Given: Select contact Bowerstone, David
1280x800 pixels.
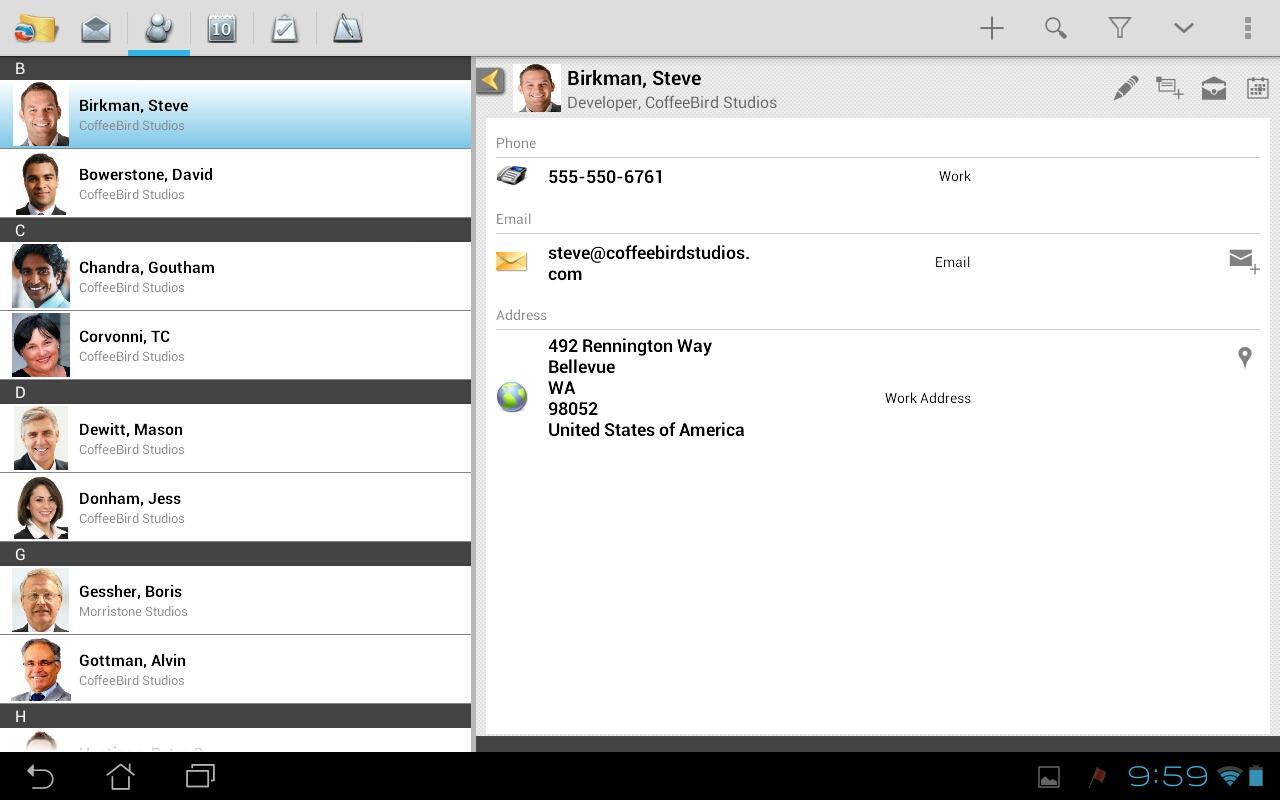Looking at the screenshot, I should point(236,183).
